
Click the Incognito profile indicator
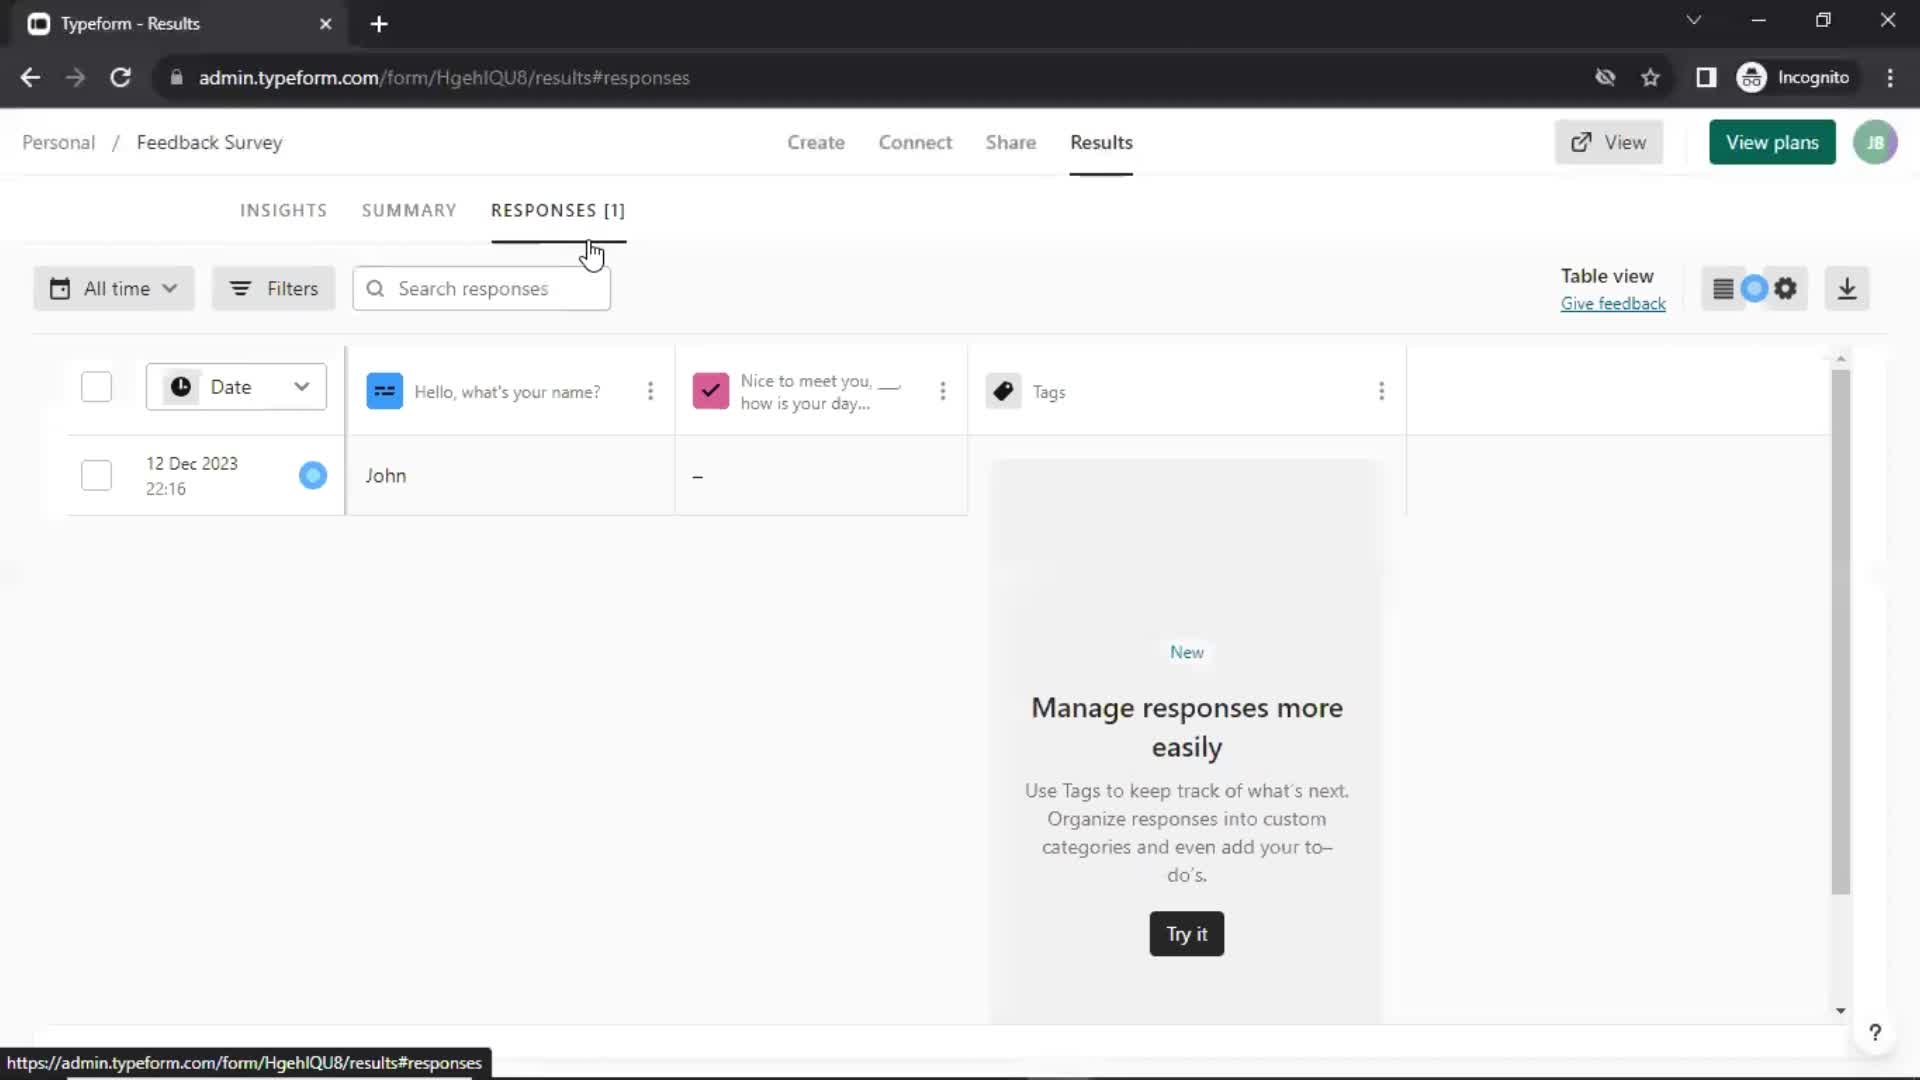[1794, 77]
